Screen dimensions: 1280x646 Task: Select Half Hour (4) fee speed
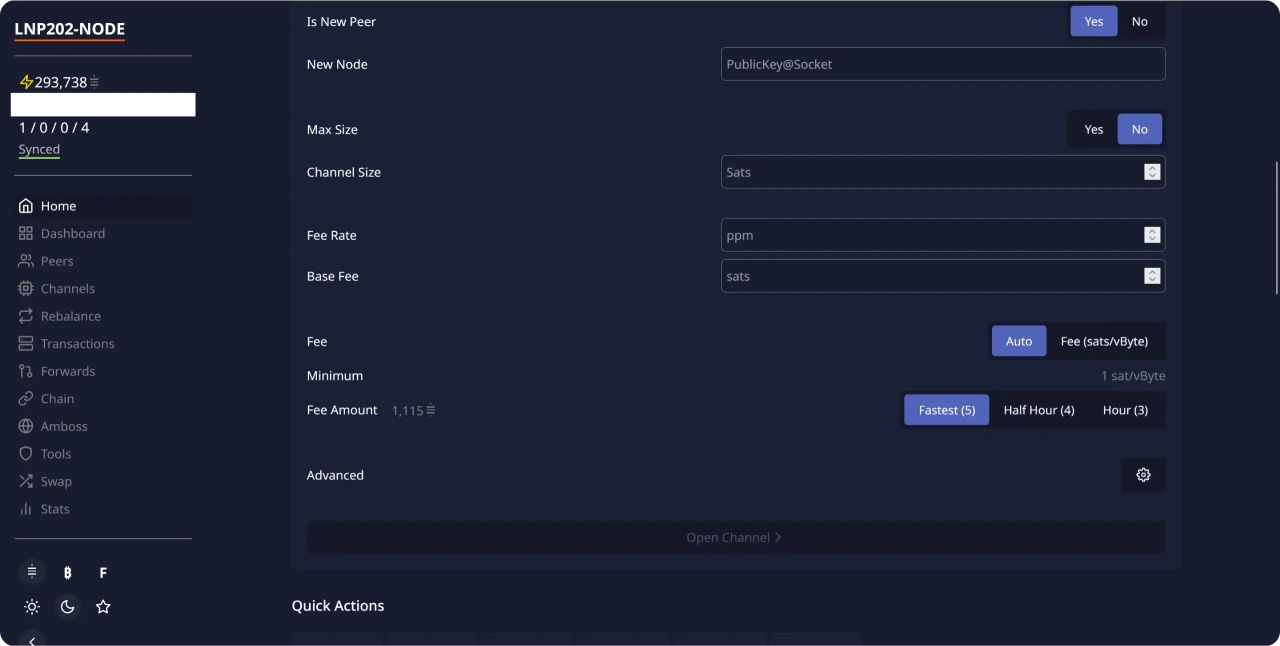tap(1038, 410)
